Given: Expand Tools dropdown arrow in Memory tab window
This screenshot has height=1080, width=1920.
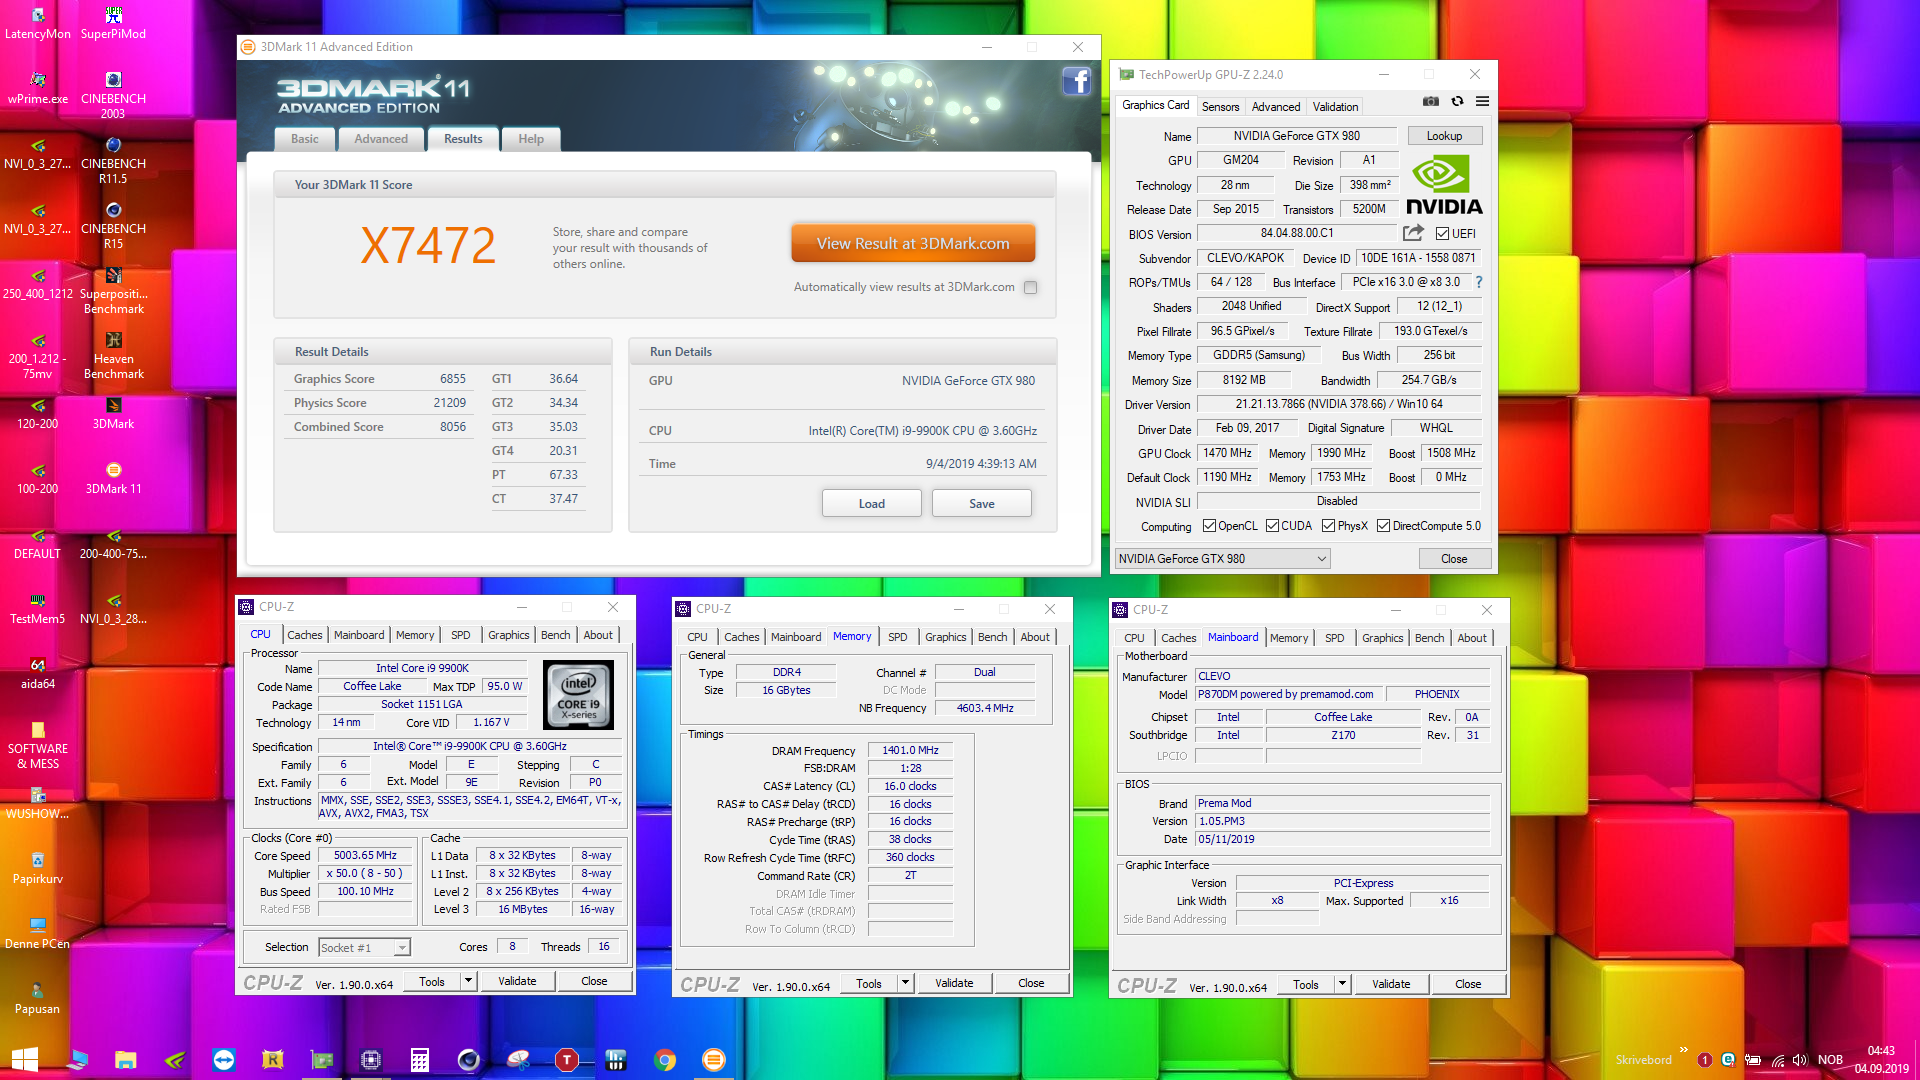Looking at the screenshot, I should 905,984.
